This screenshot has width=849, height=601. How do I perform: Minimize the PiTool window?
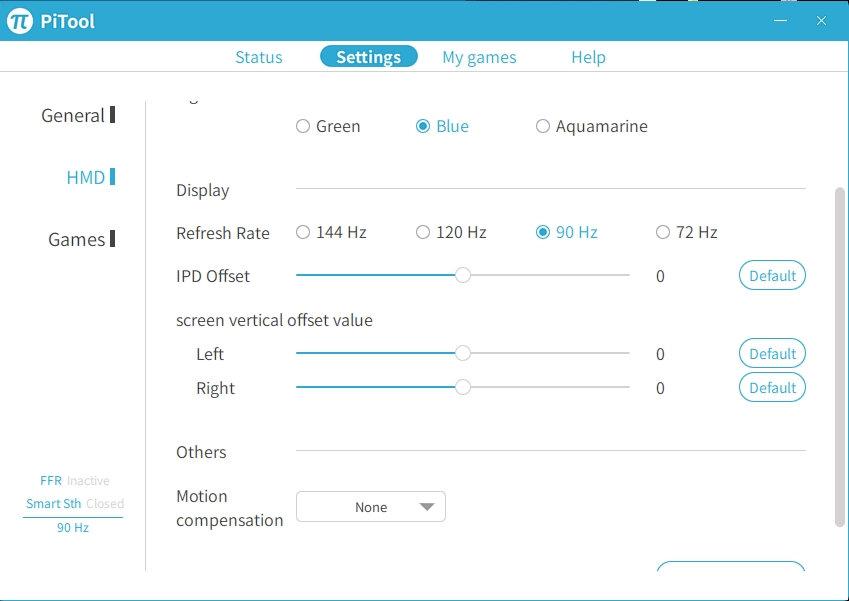coord(781,20)
